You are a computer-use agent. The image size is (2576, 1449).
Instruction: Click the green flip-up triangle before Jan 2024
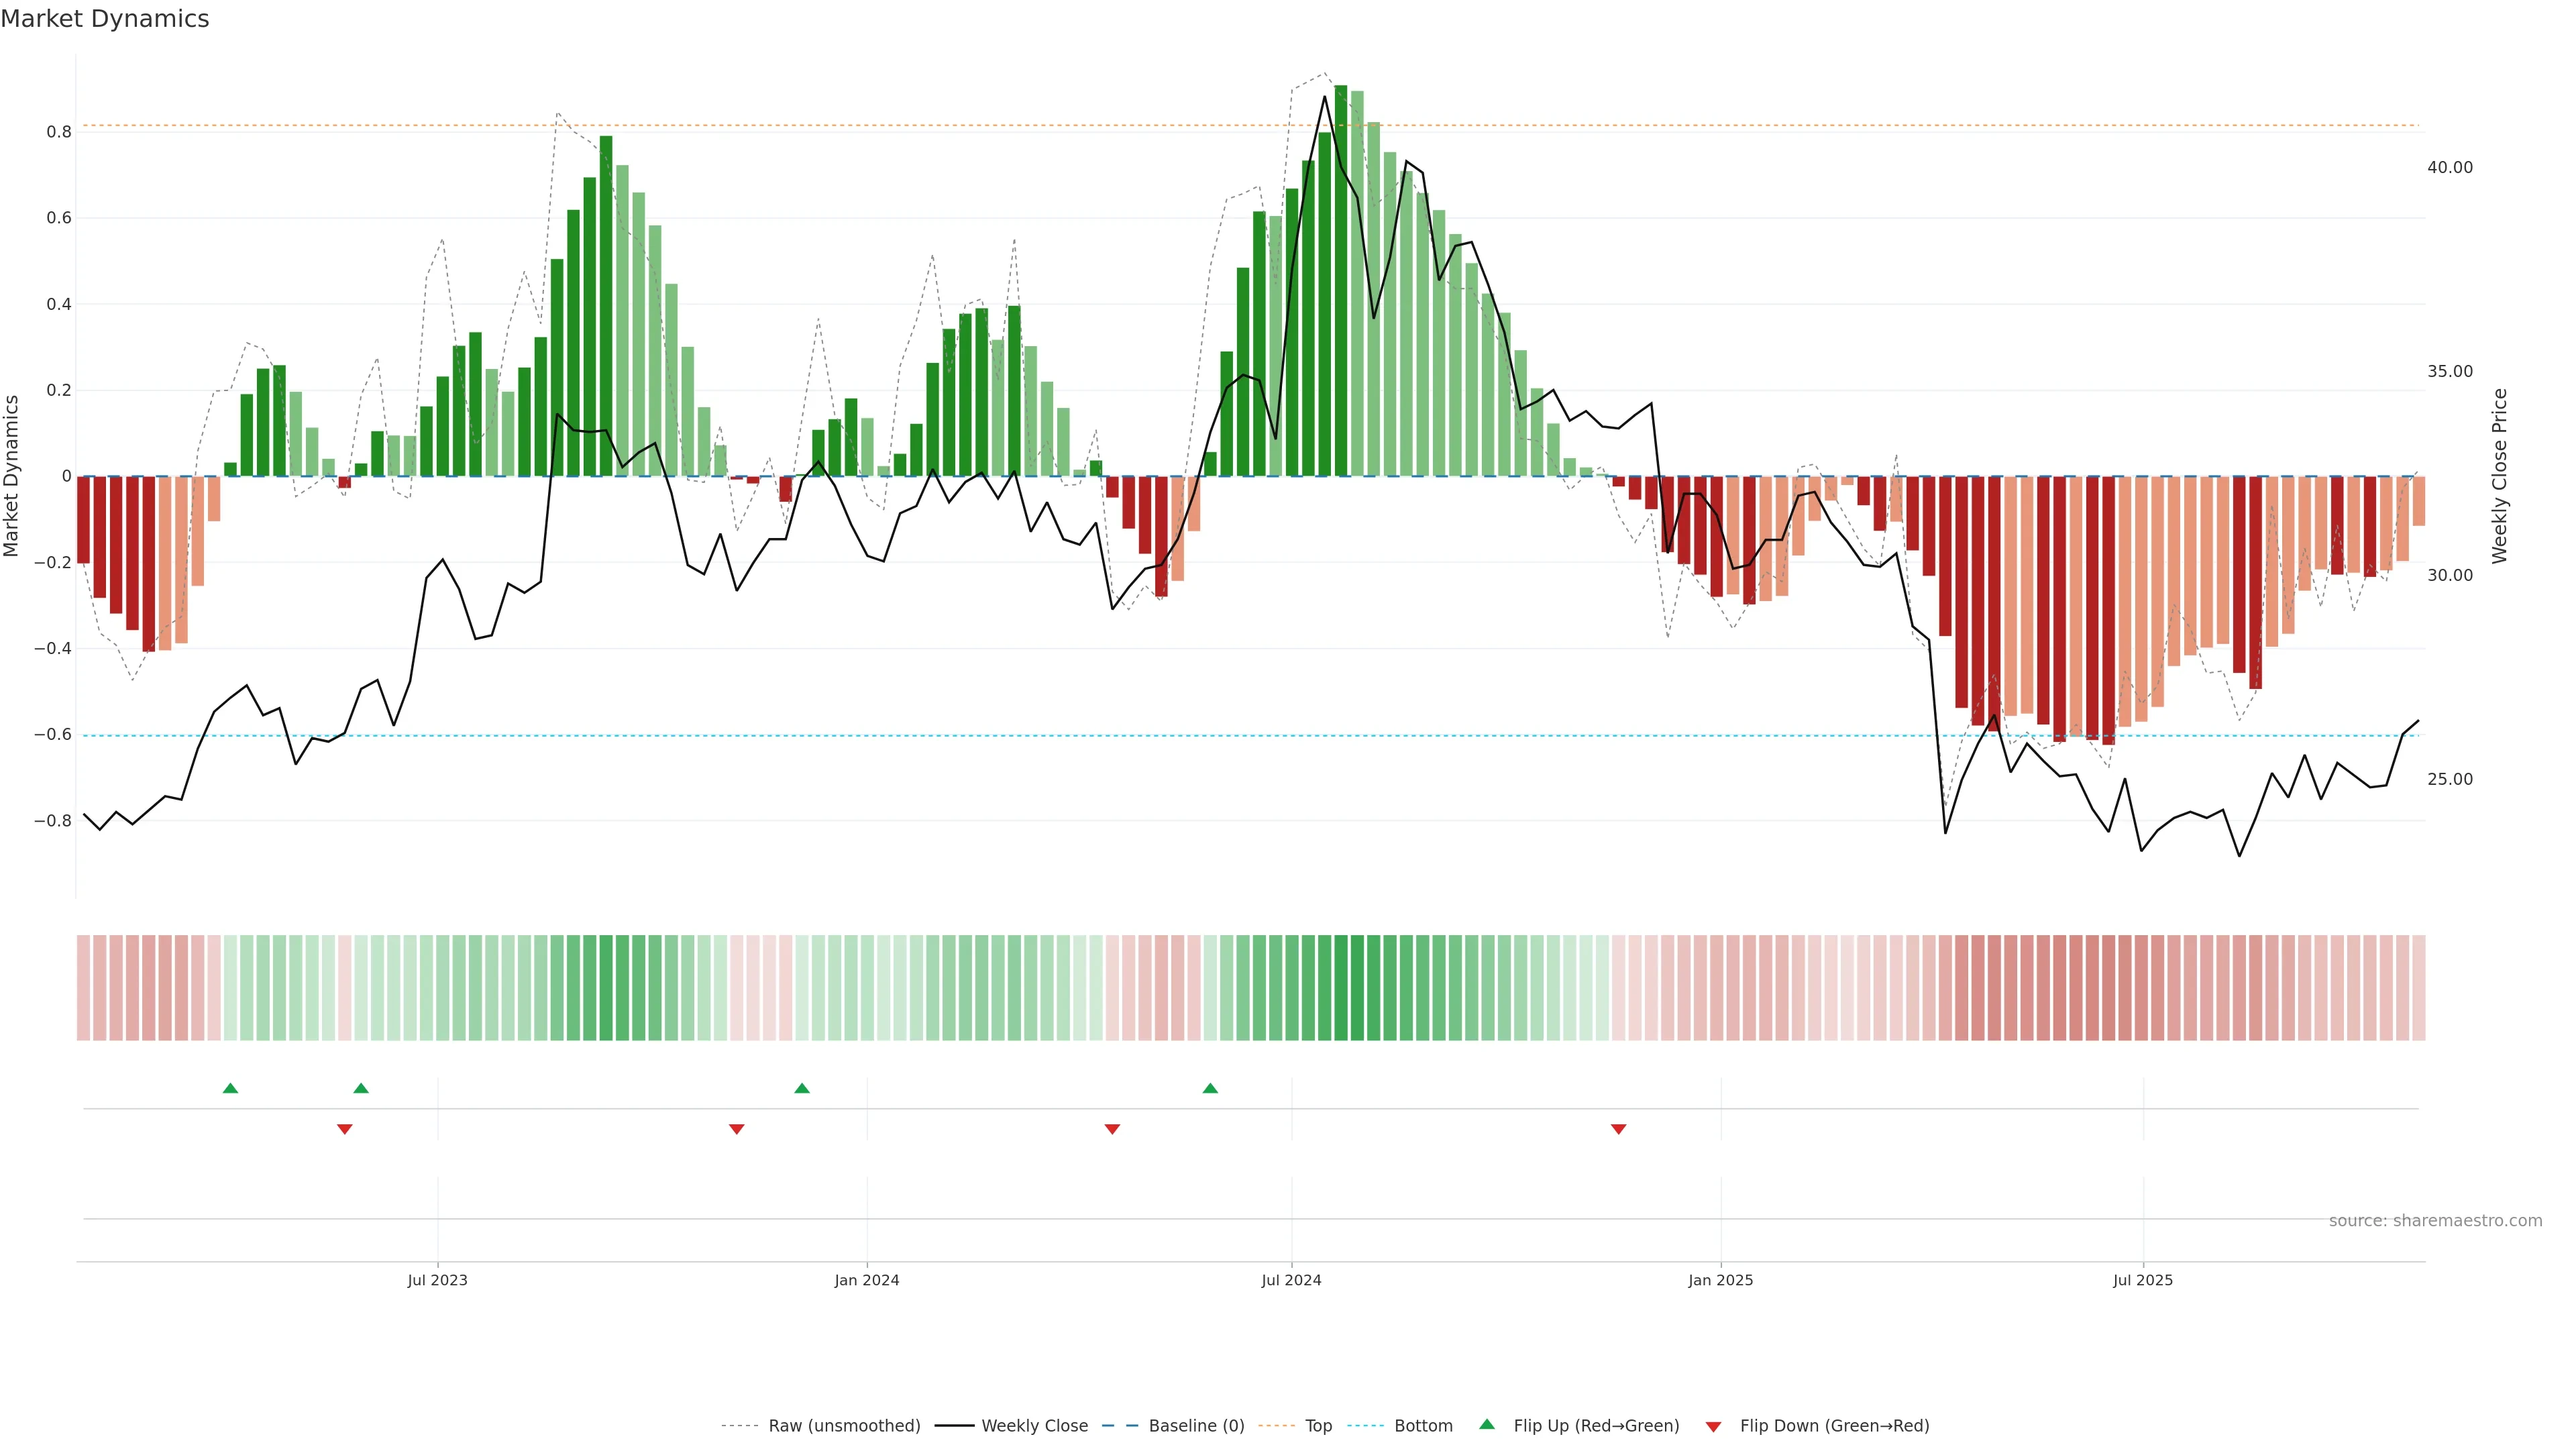click(x=801, y=1088)
